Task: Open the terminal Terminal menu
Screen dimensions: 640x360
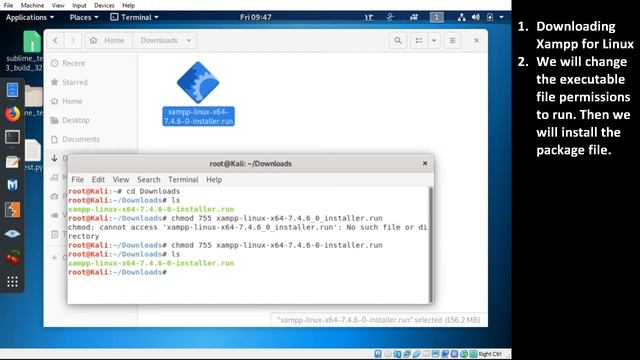Action: pyautogui.click(x=183, y=180)
